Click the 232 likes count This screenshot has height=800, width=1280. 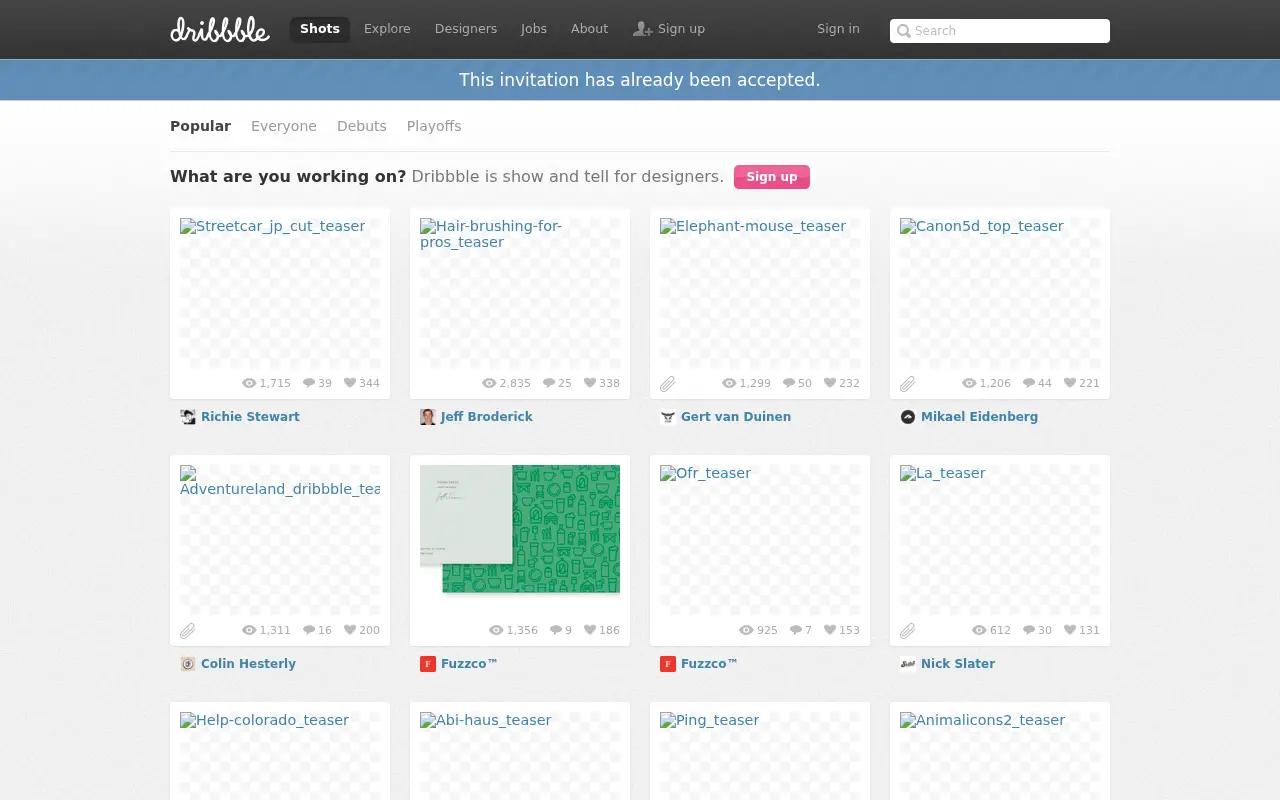pyautogui.click(x=849, y=383)
